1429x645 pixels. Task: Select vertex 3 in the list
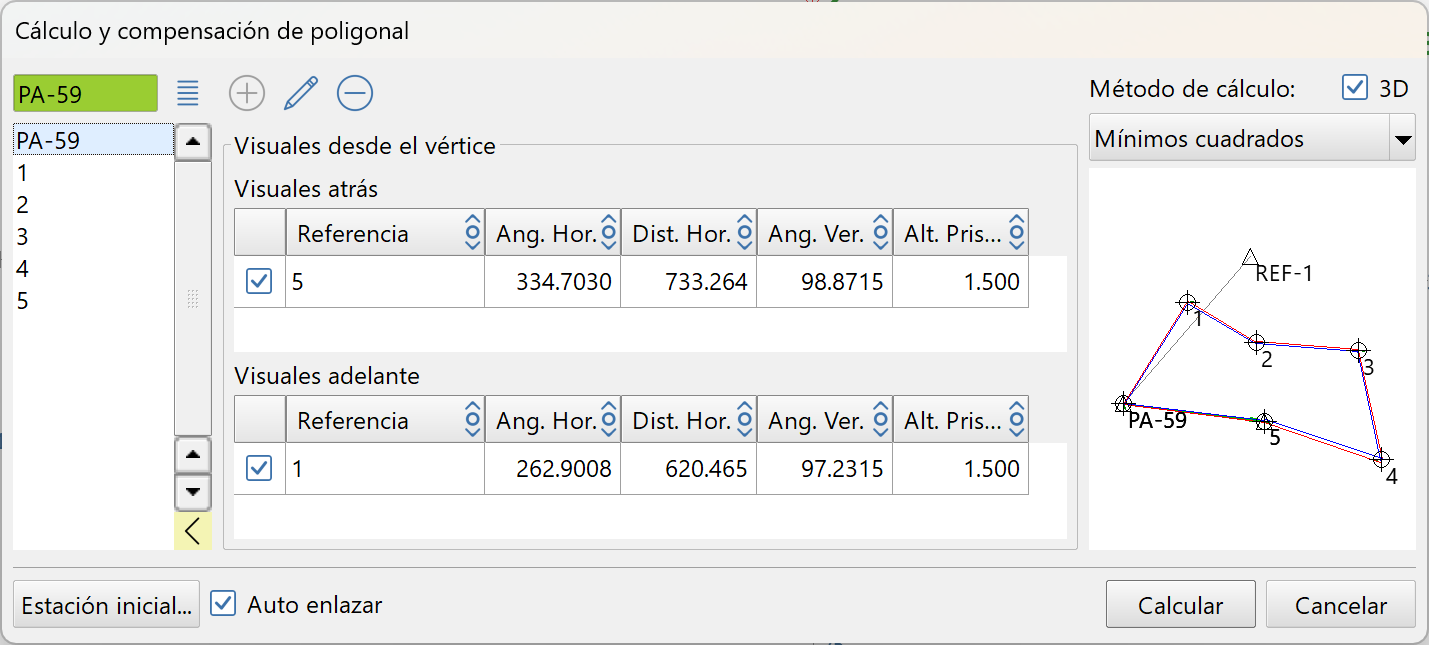coord(23,237)
